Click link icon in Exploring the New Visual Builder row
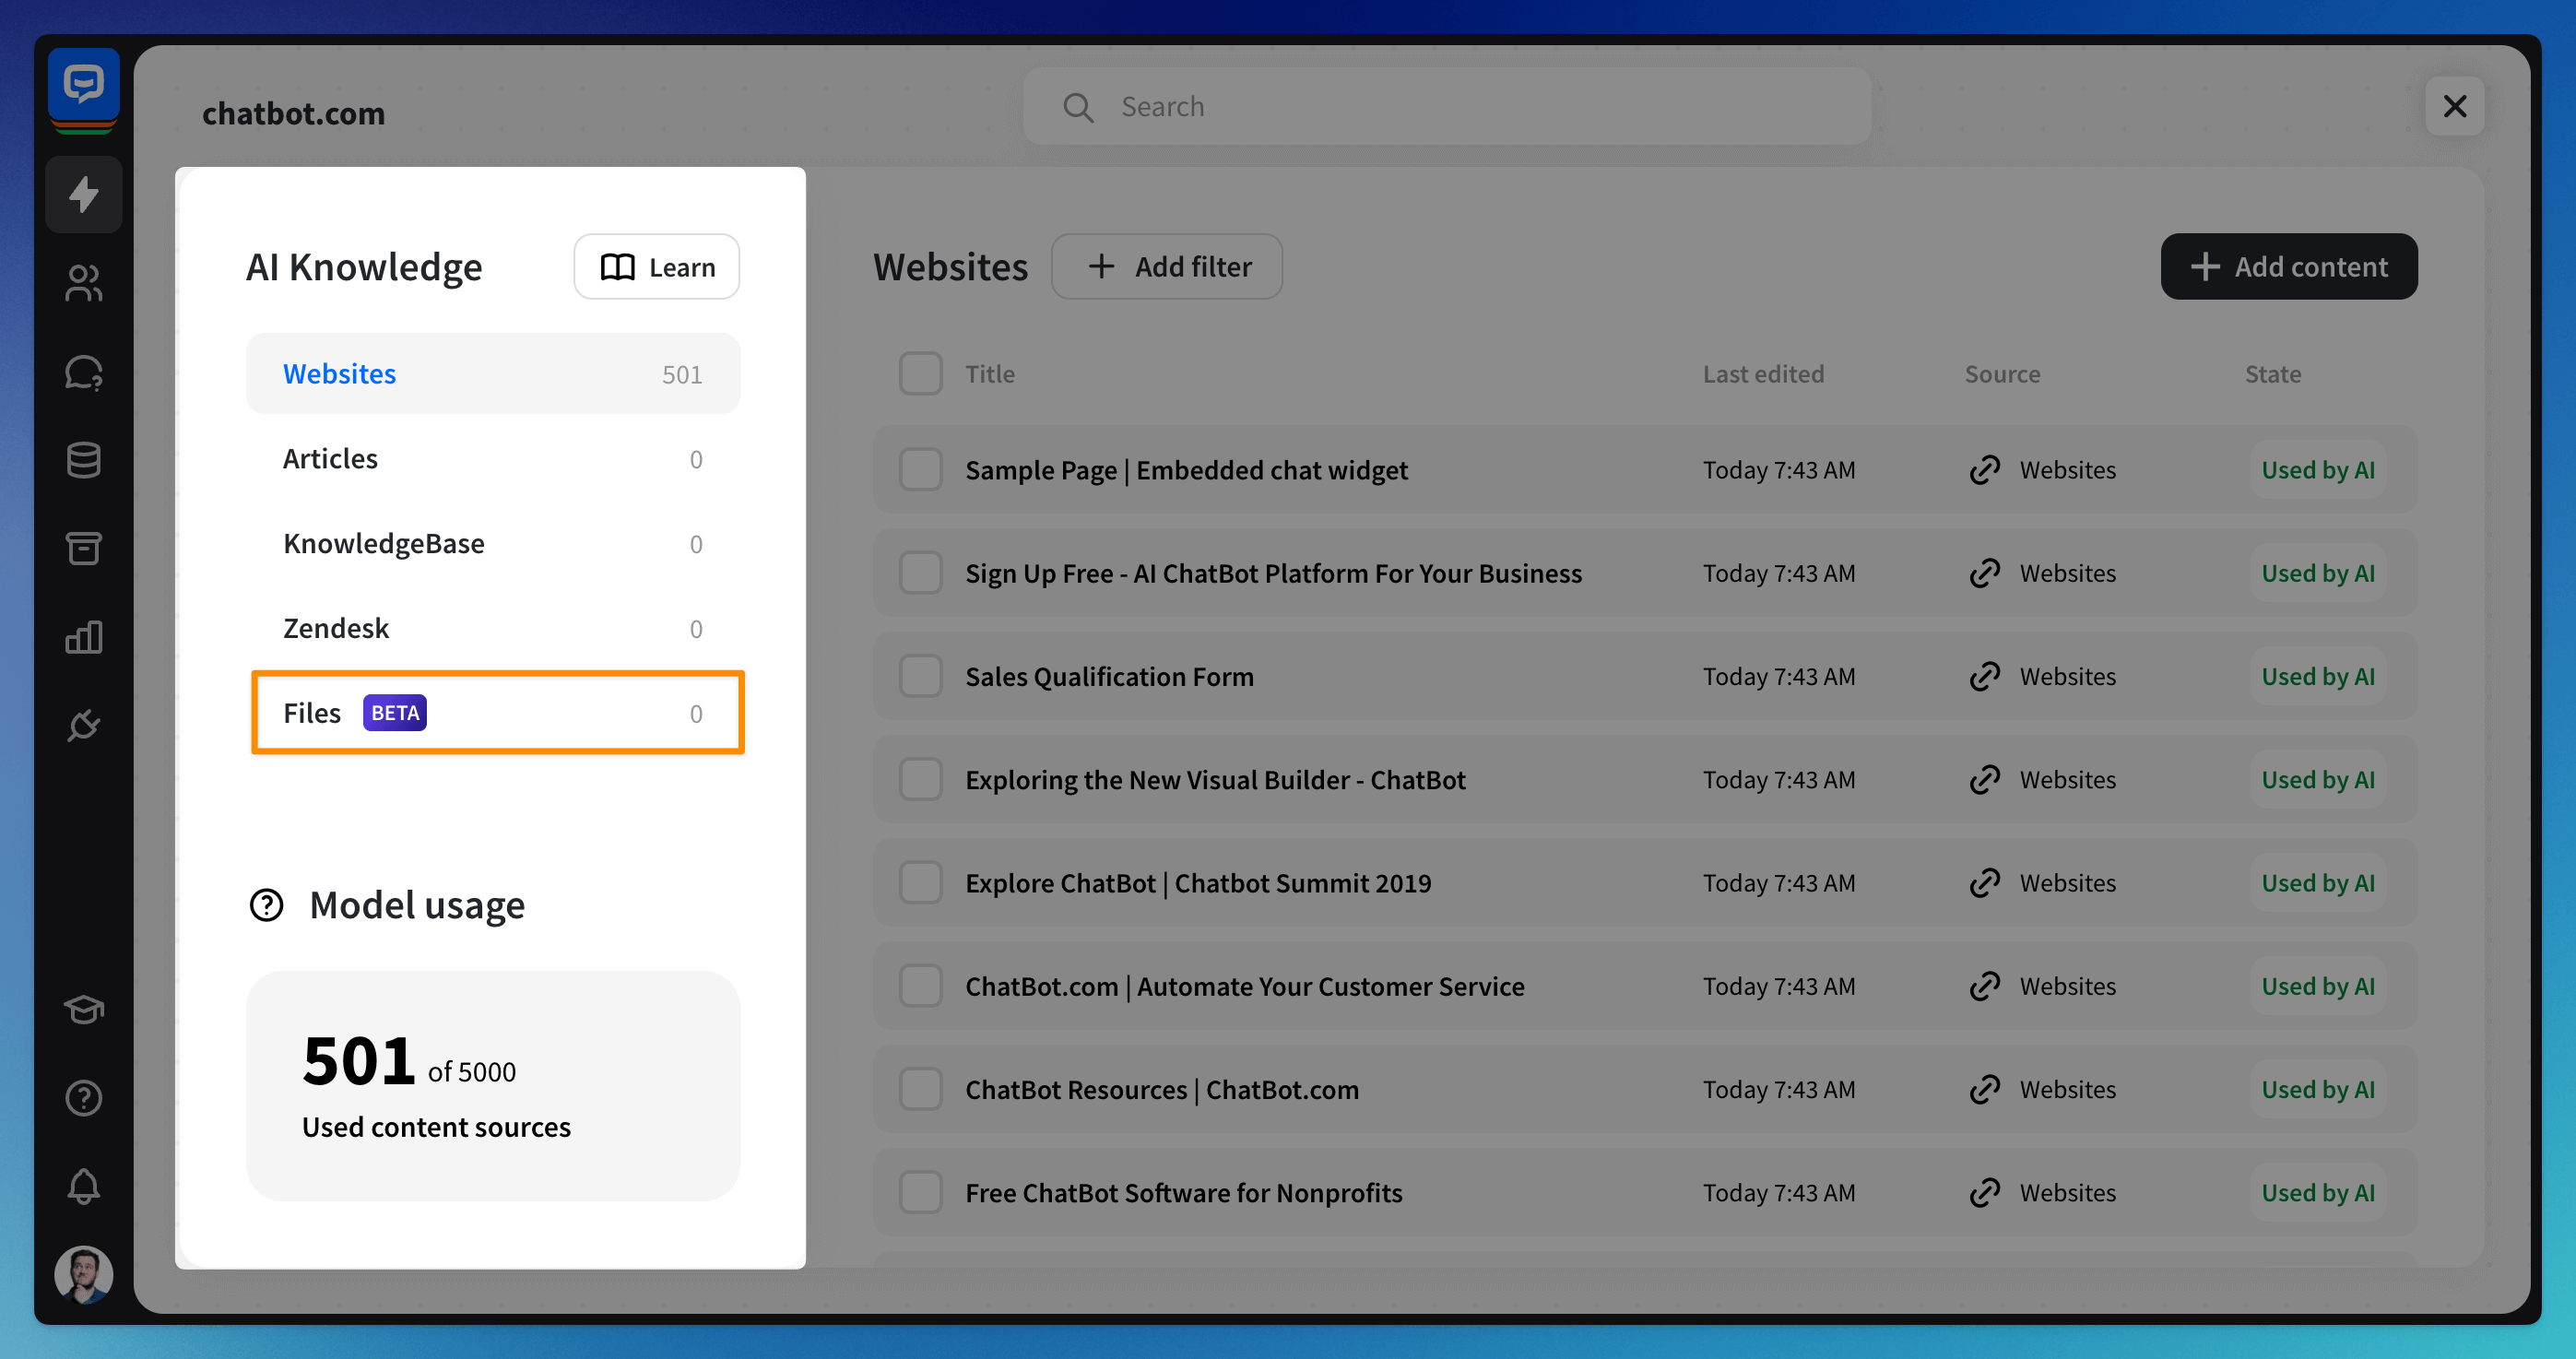This screenshot has width=2576, height=1359. (x=1985, y=780)
